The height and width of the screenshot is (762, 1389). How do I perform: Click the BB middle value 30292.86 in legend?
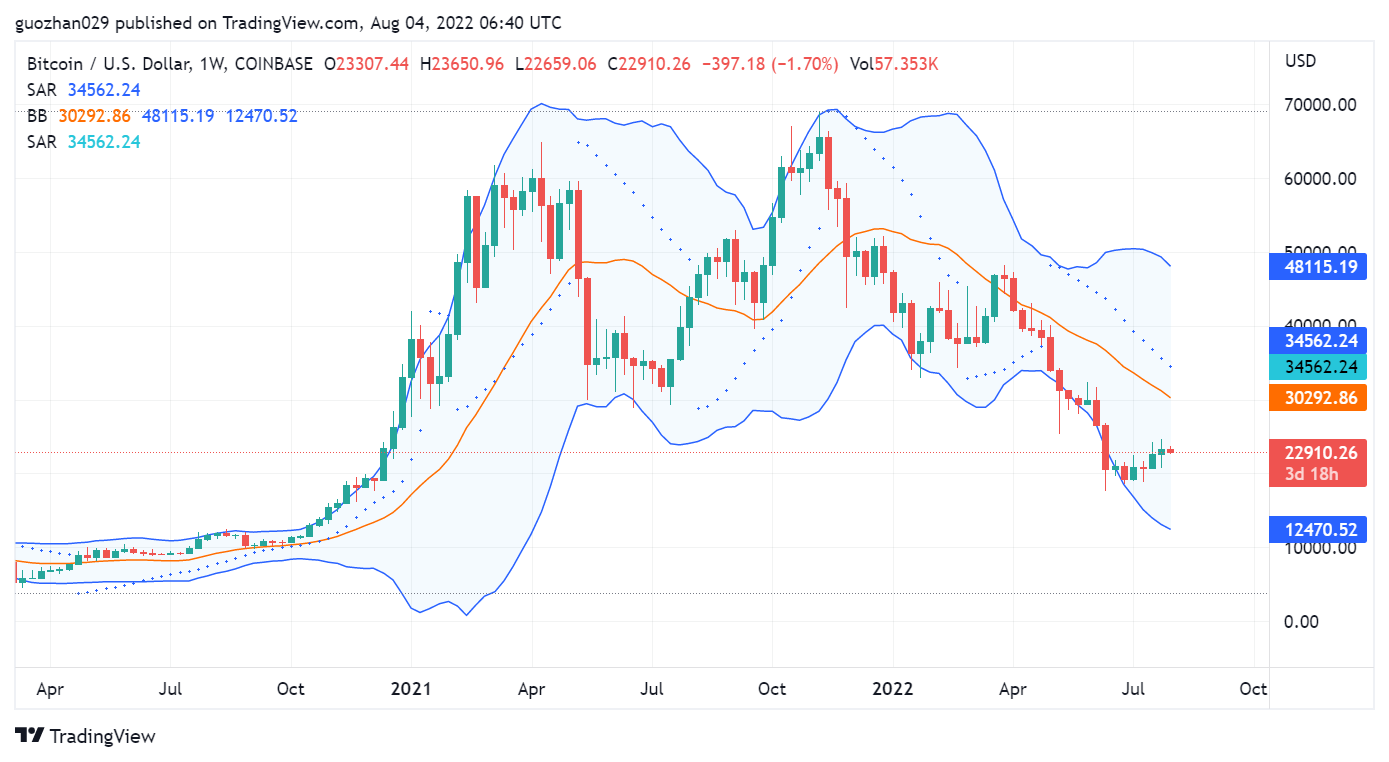[95, 116]
